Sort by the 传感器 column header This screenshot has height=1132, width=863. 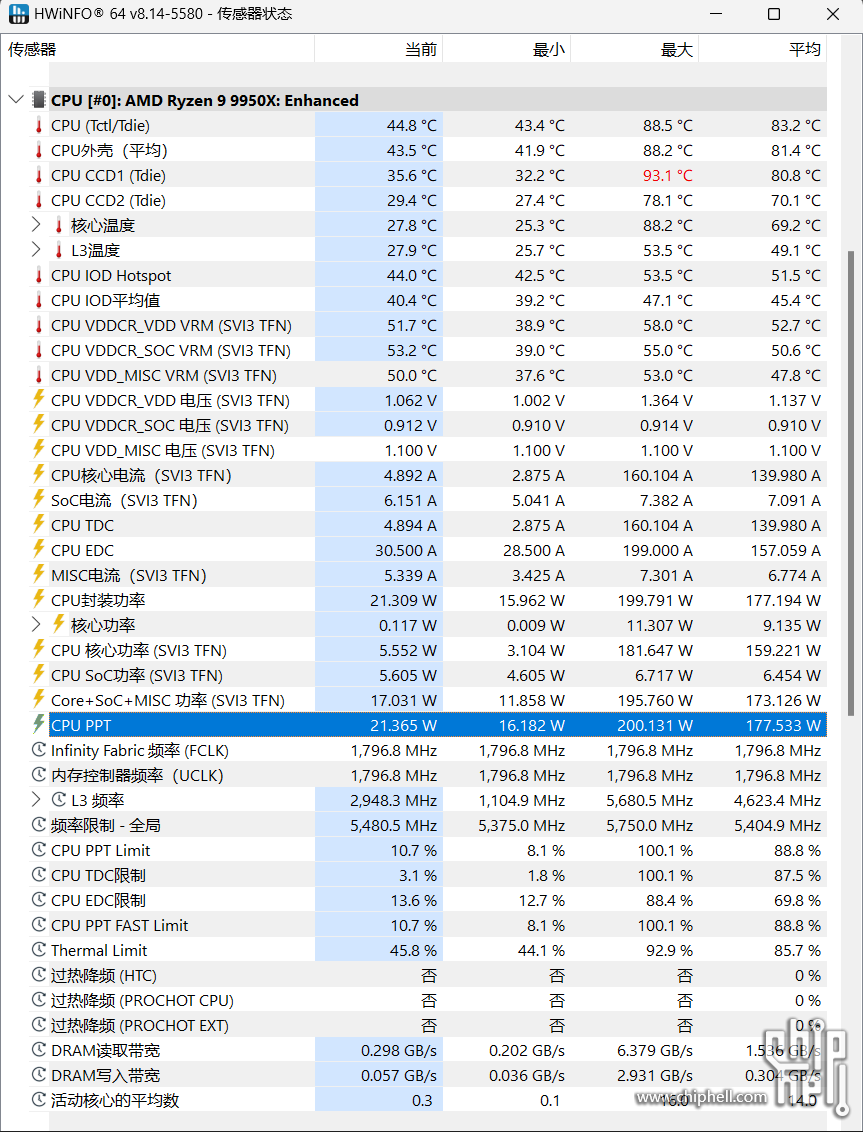158,49
